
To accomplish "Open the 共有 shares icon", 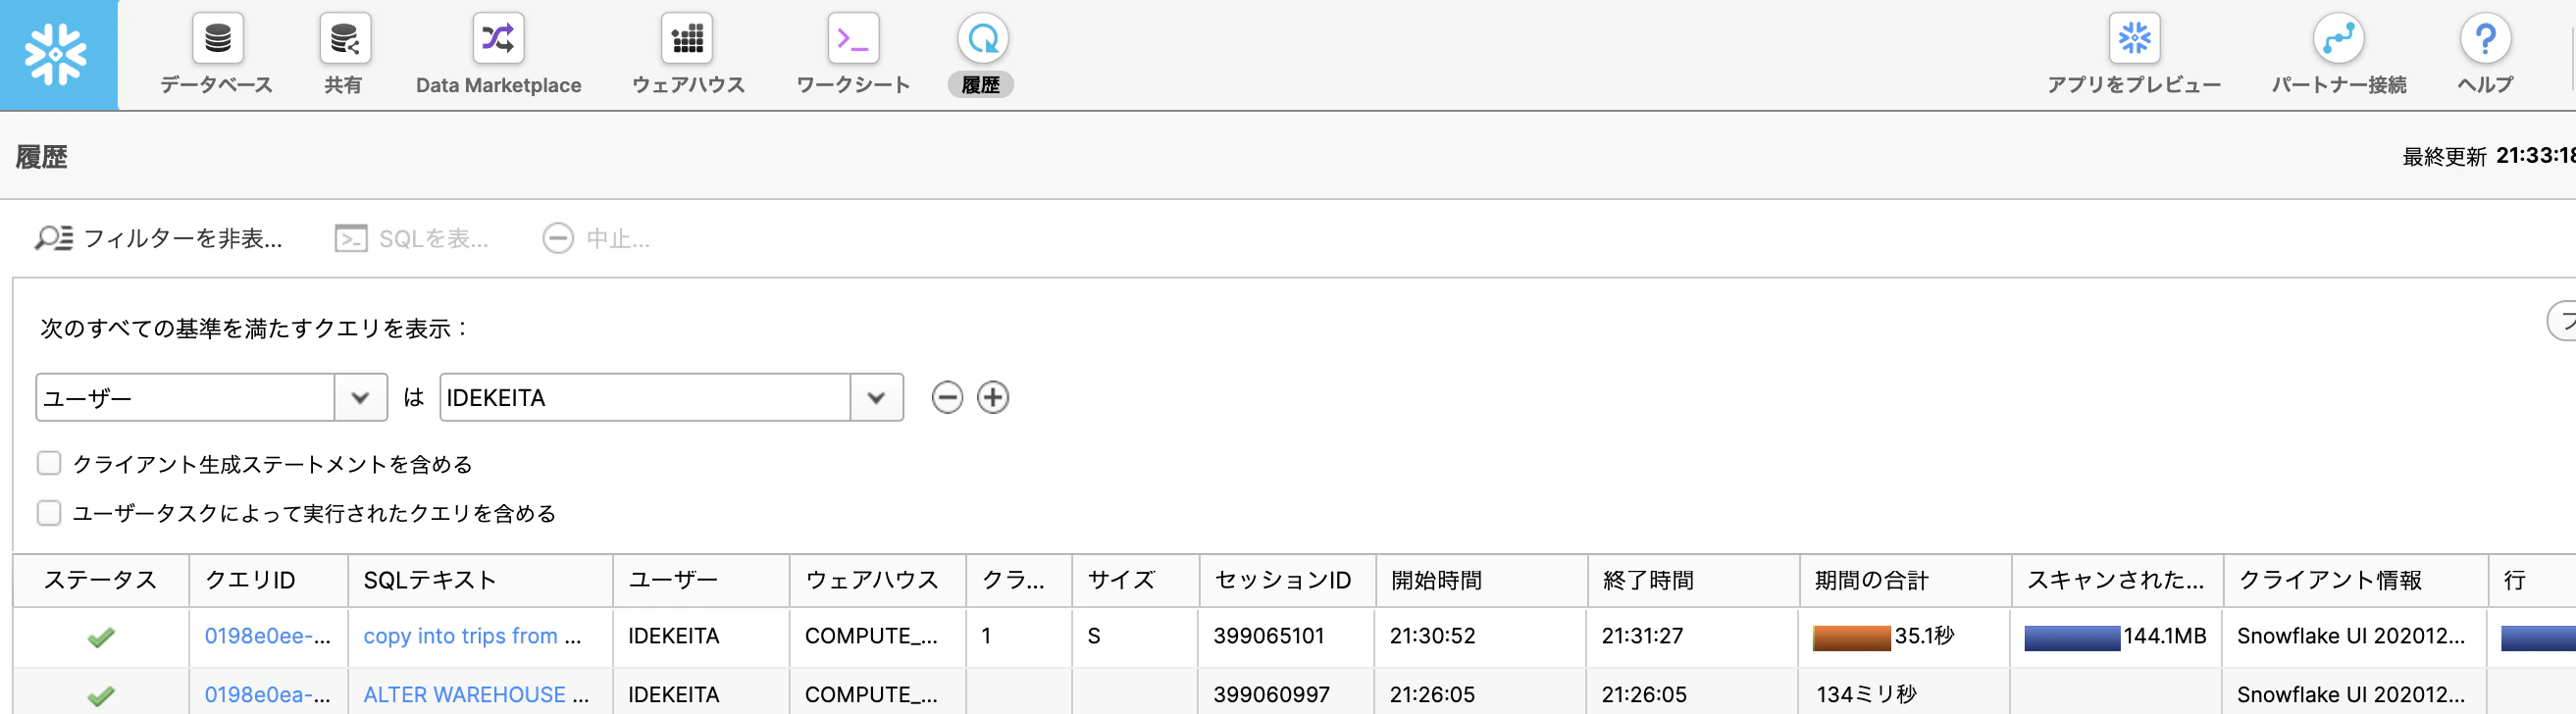I will coord(344,39).
